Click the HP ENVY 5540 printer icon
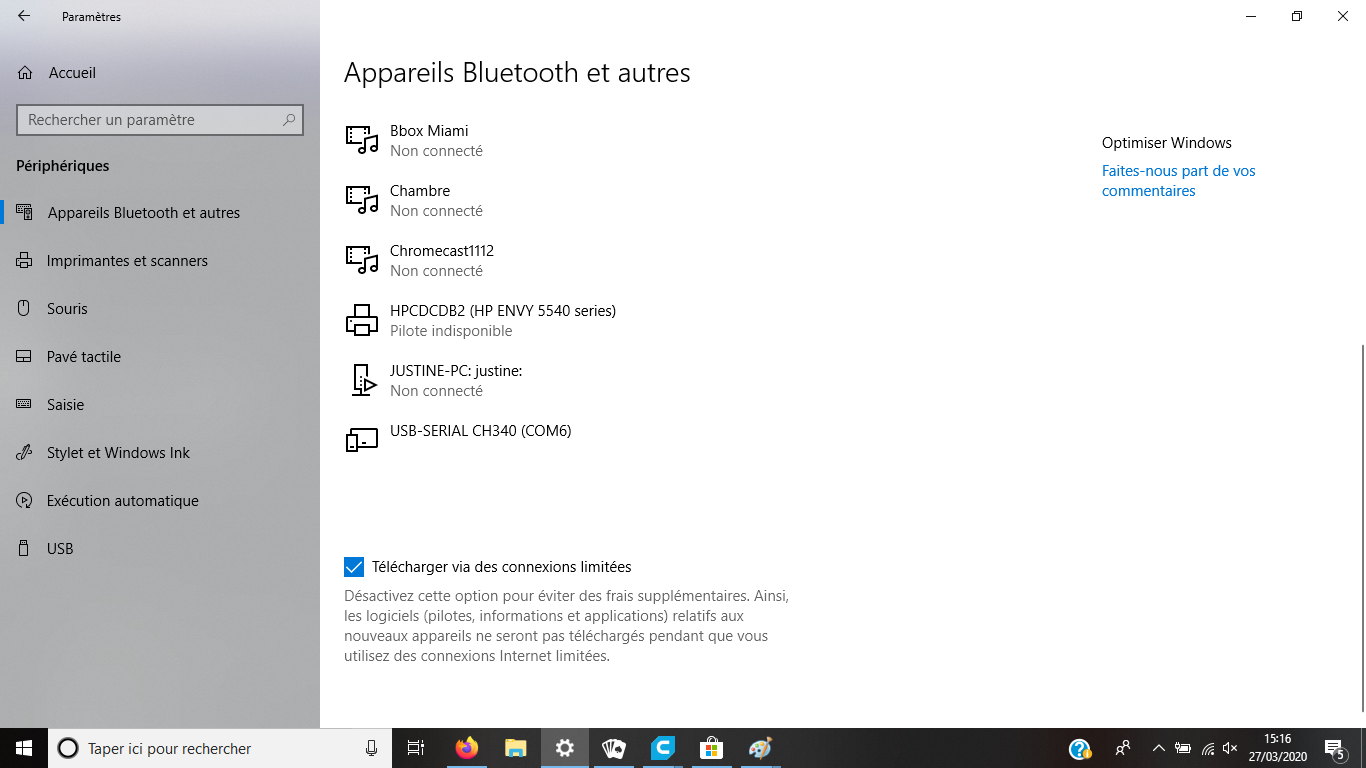Screen dimensions: 1366x768 (362, 320)
